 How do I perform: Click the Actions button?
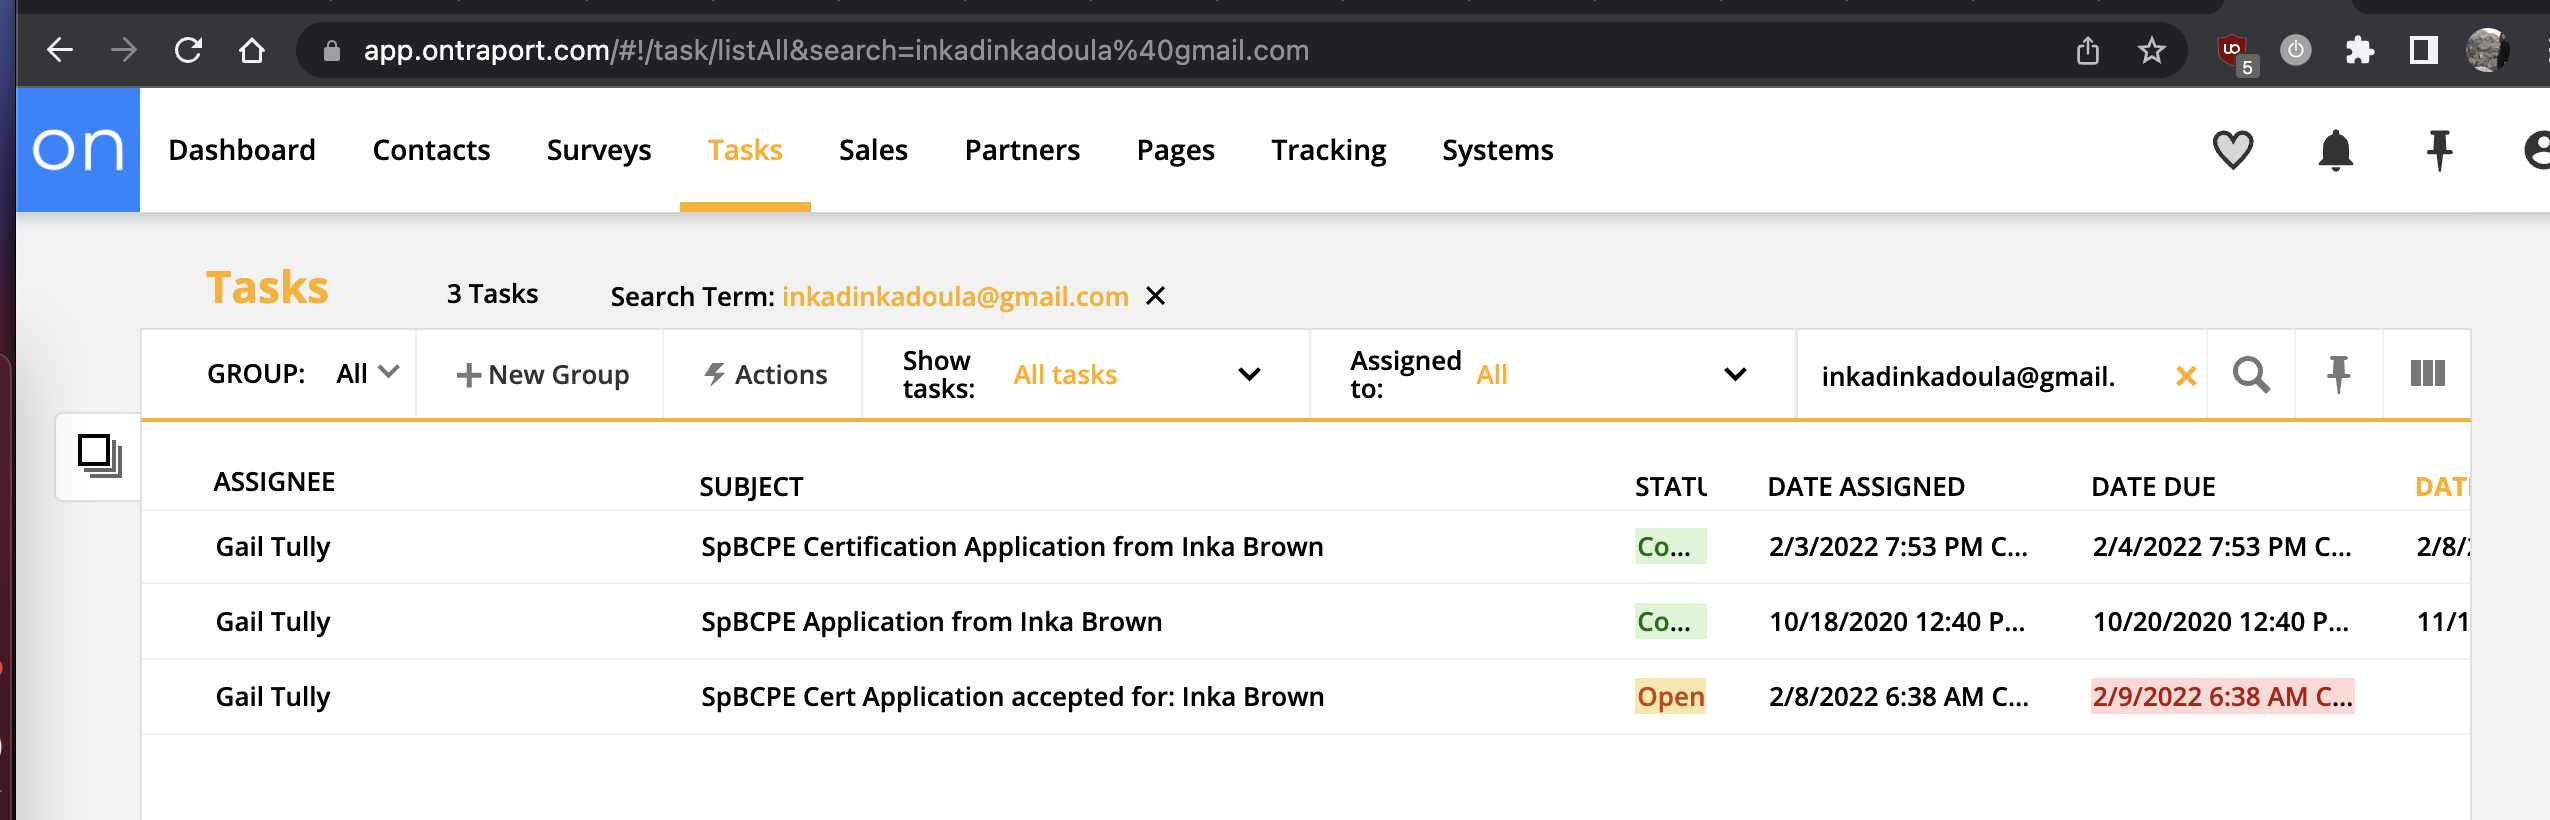pyautogui.click(x=766, y=375)
